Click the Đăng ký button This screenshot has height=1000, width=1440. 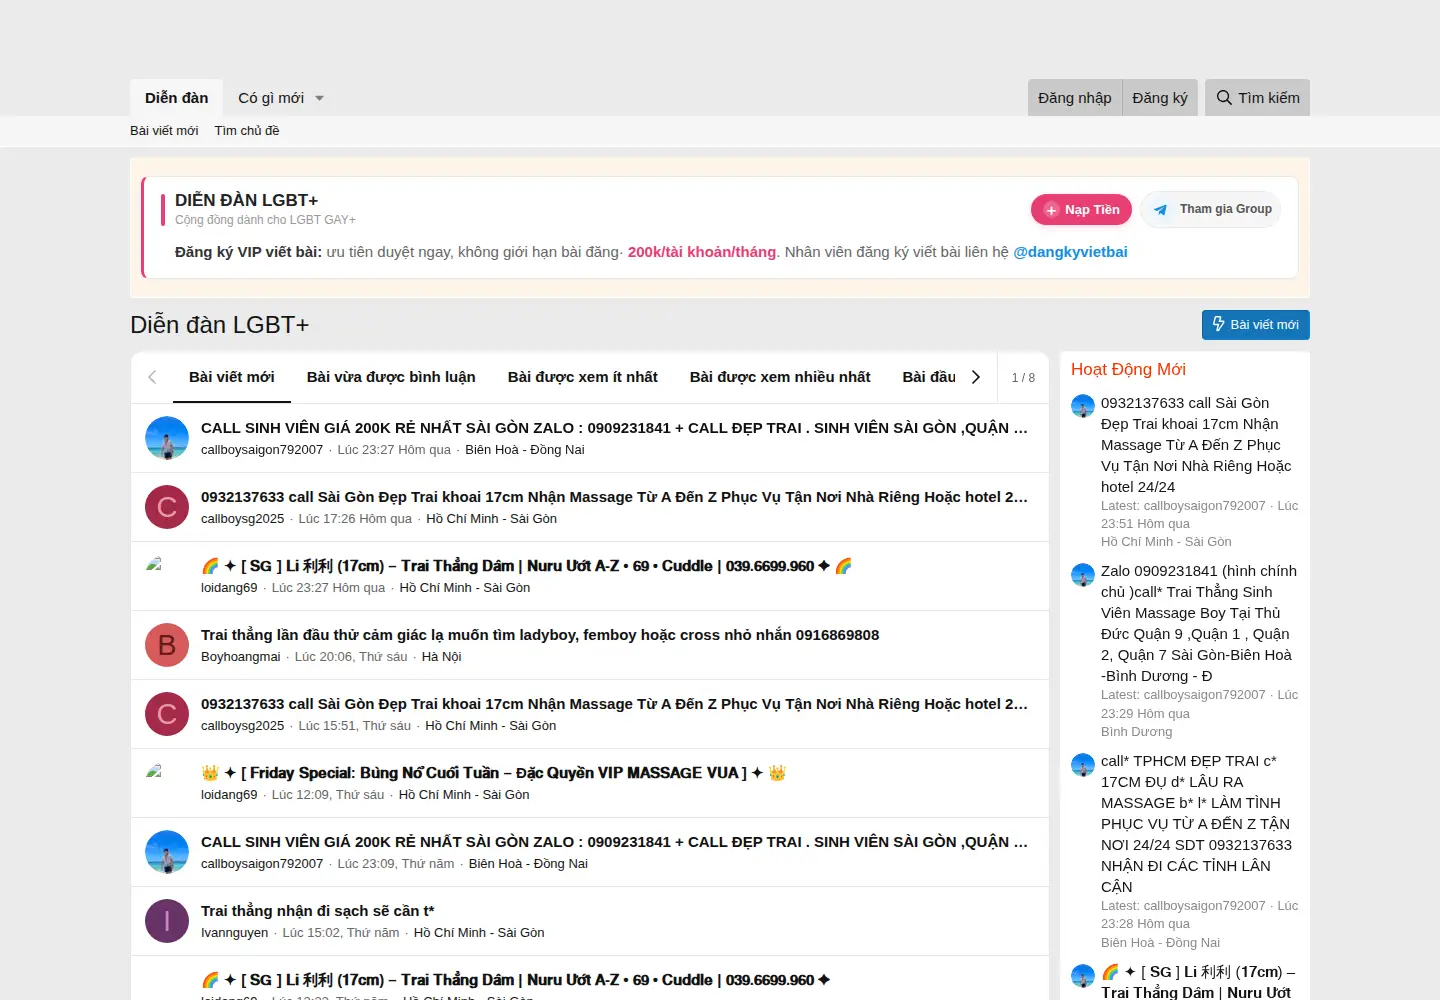pyautogui.click(x=1160, y=98)
